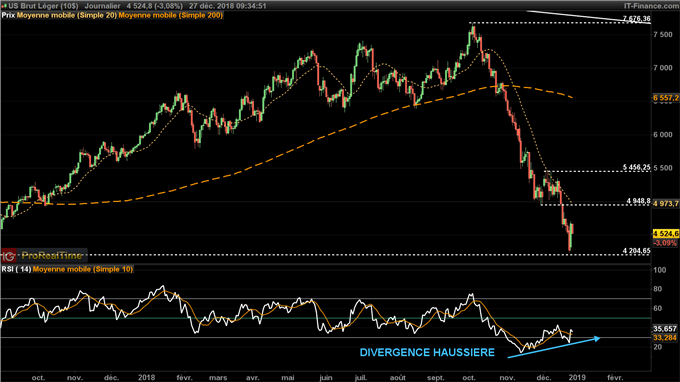Select the 2019 label on the time axis
Viewport: 680px width, 382px height.
[577, 378]
